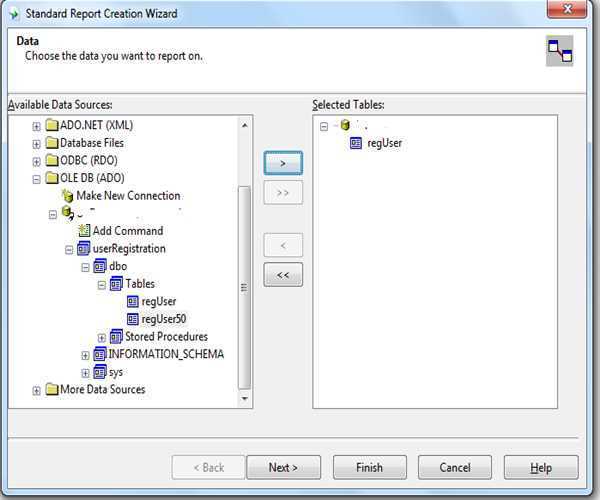Expand the More Data Sources node

37,390
